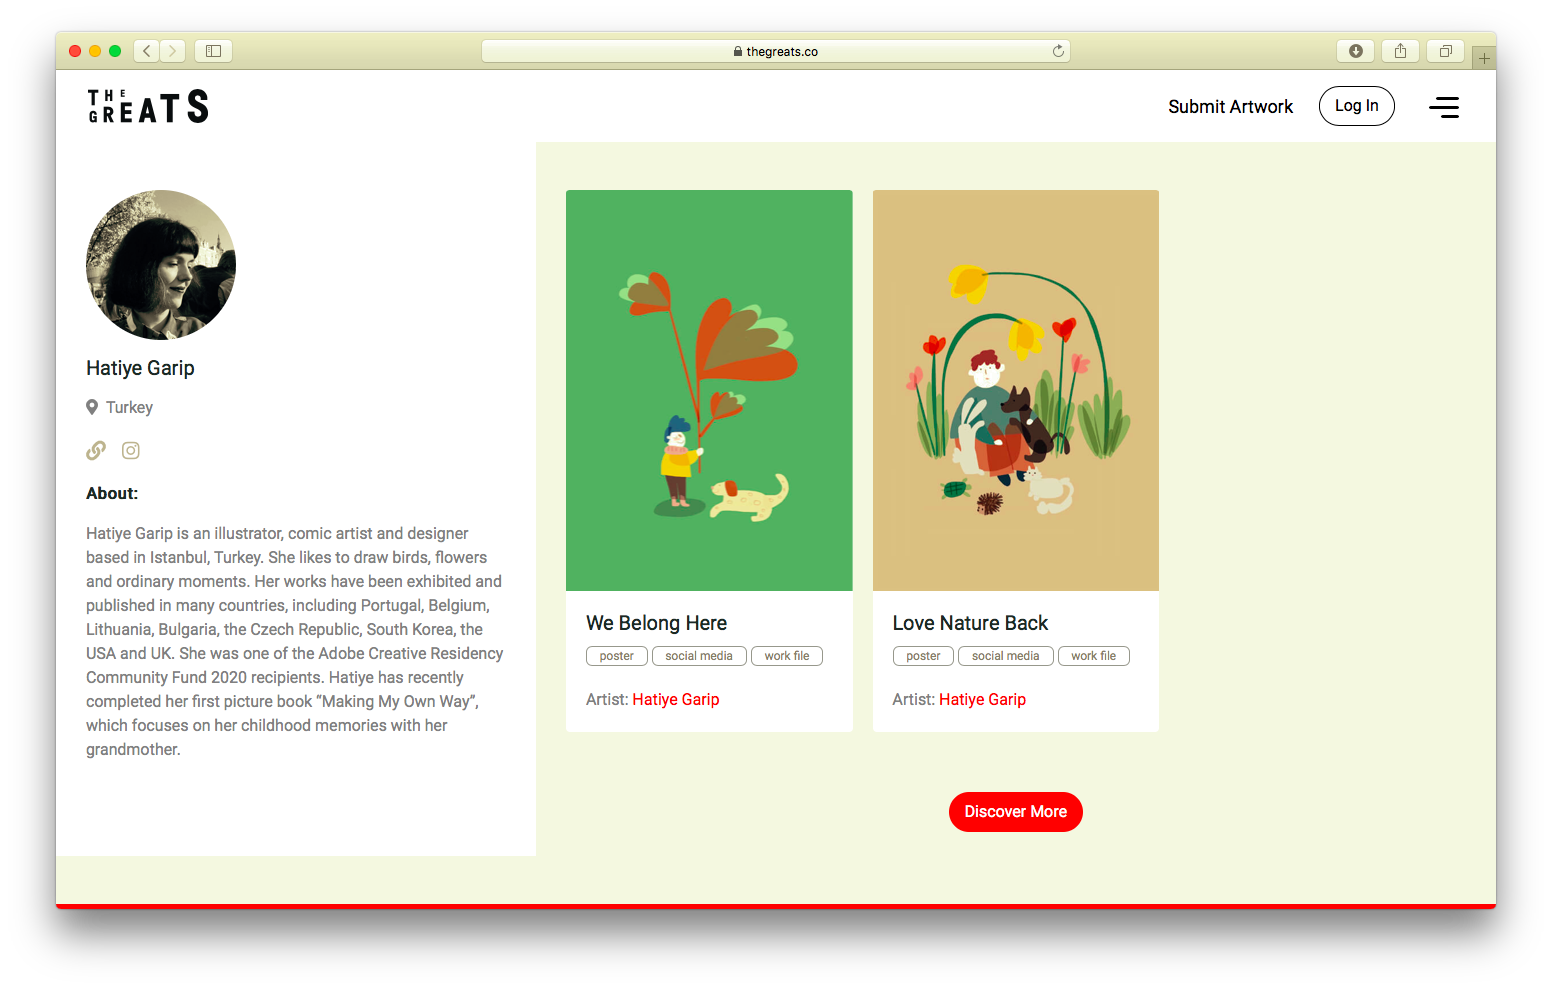Click The Greats logo

pyautogui.click(x=148, y=106)
